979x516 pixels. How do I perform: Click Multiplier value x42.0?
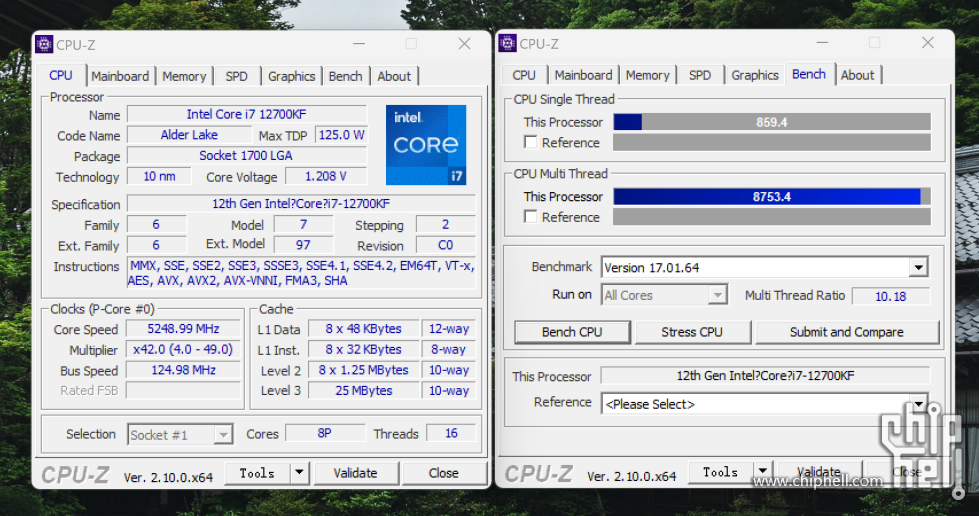tap(183, 349)
